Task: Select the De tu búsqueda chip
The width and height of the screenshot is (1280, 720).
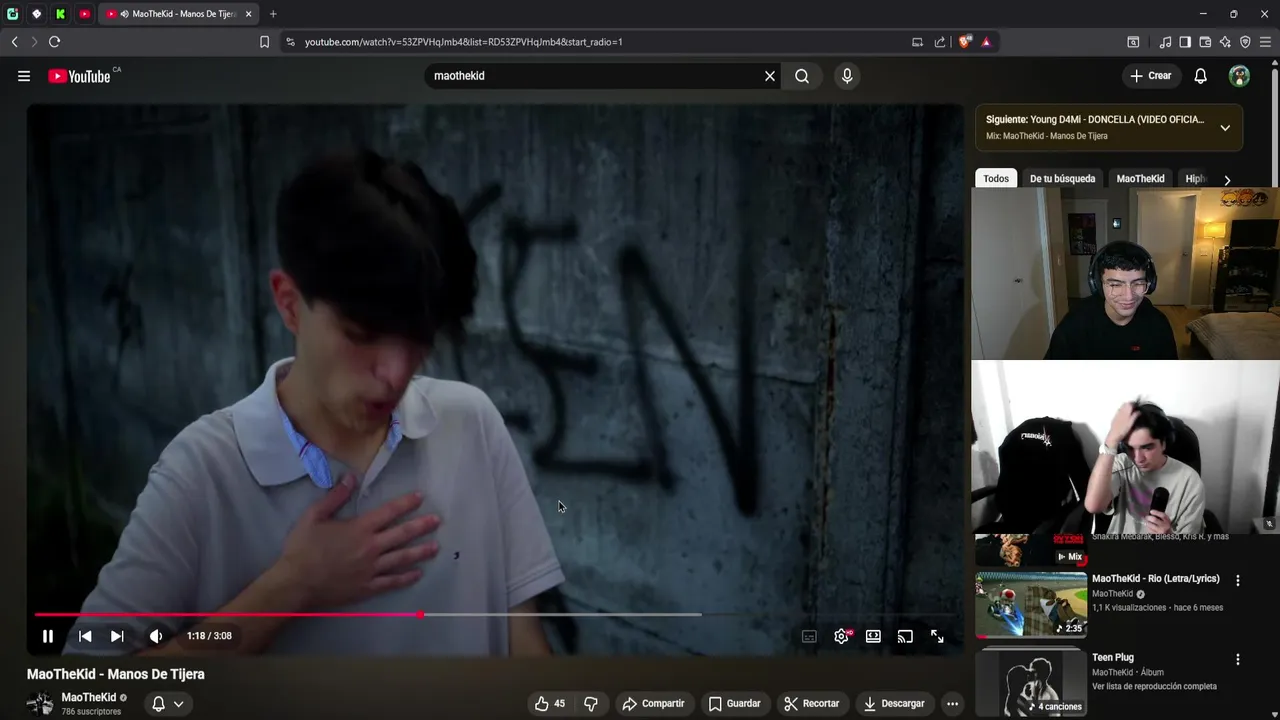Action: click(x=1062, y=179)
